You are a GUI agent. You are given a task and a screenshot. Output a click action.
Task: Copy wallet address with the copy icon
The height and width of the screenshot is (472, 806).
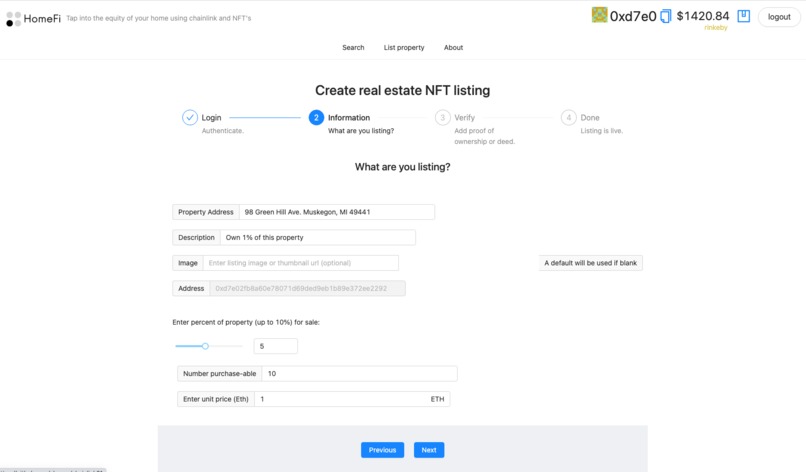coord(666,16)
